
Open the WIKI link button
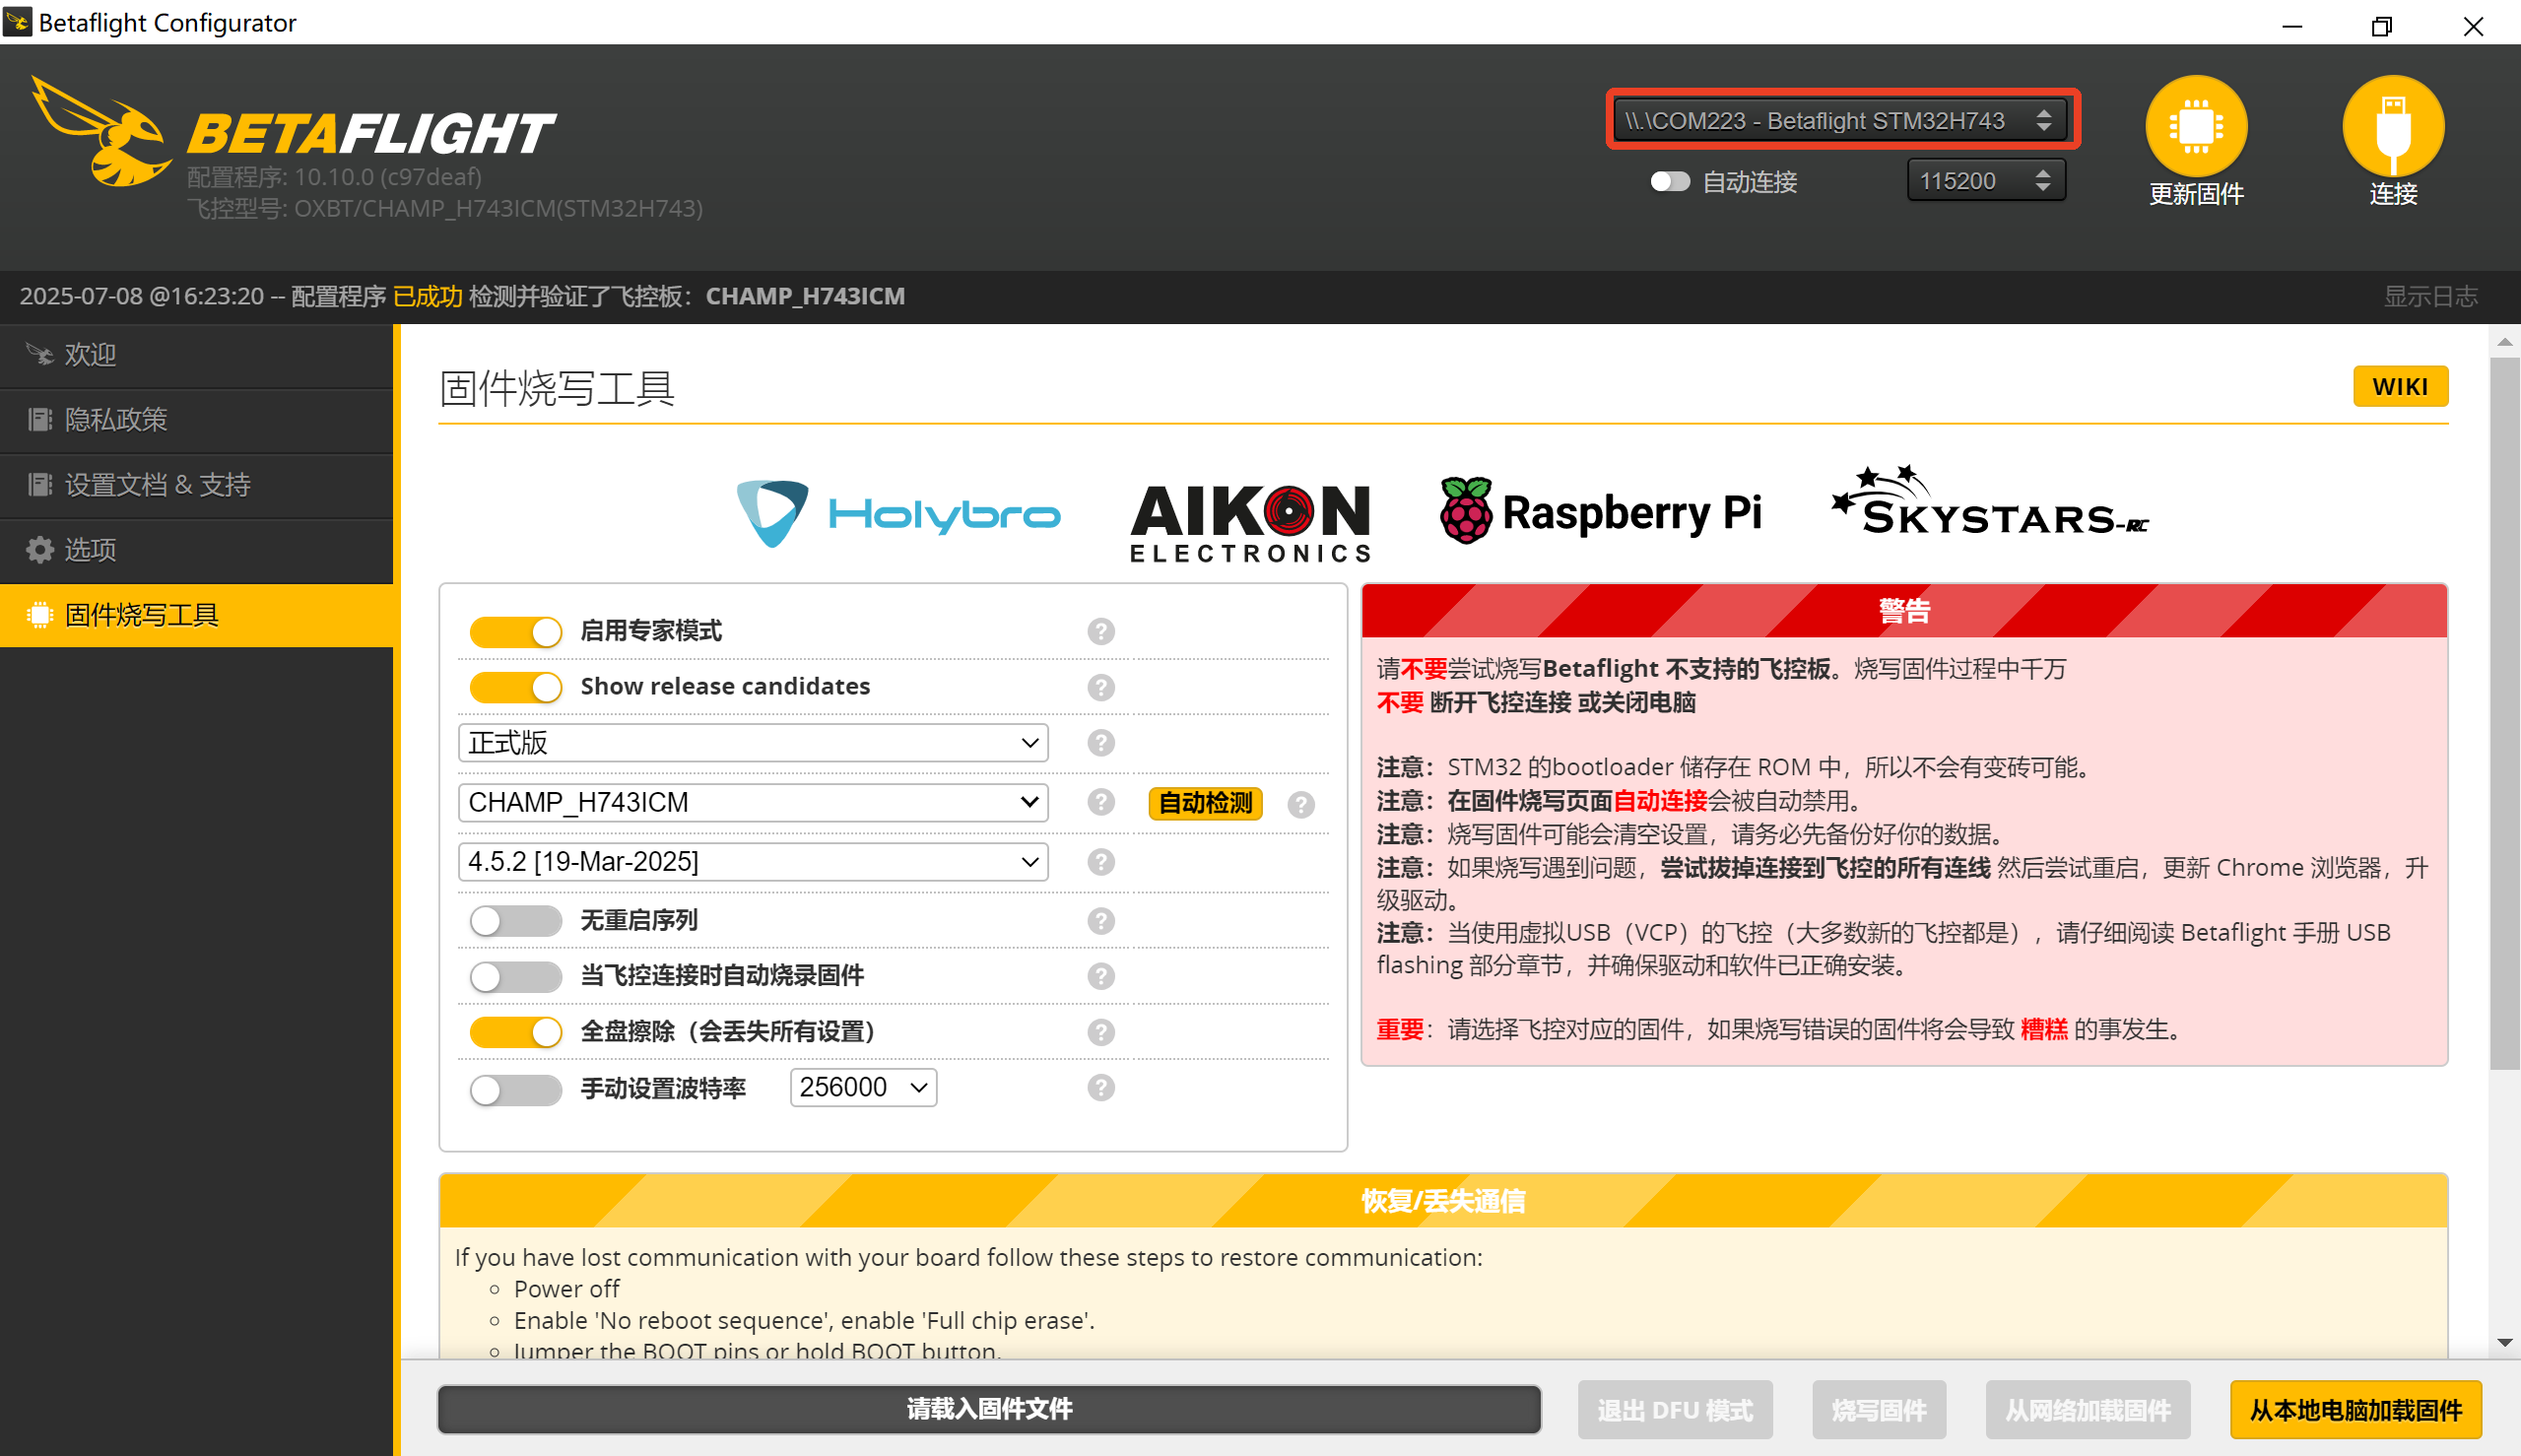(x=2399, y=387)
